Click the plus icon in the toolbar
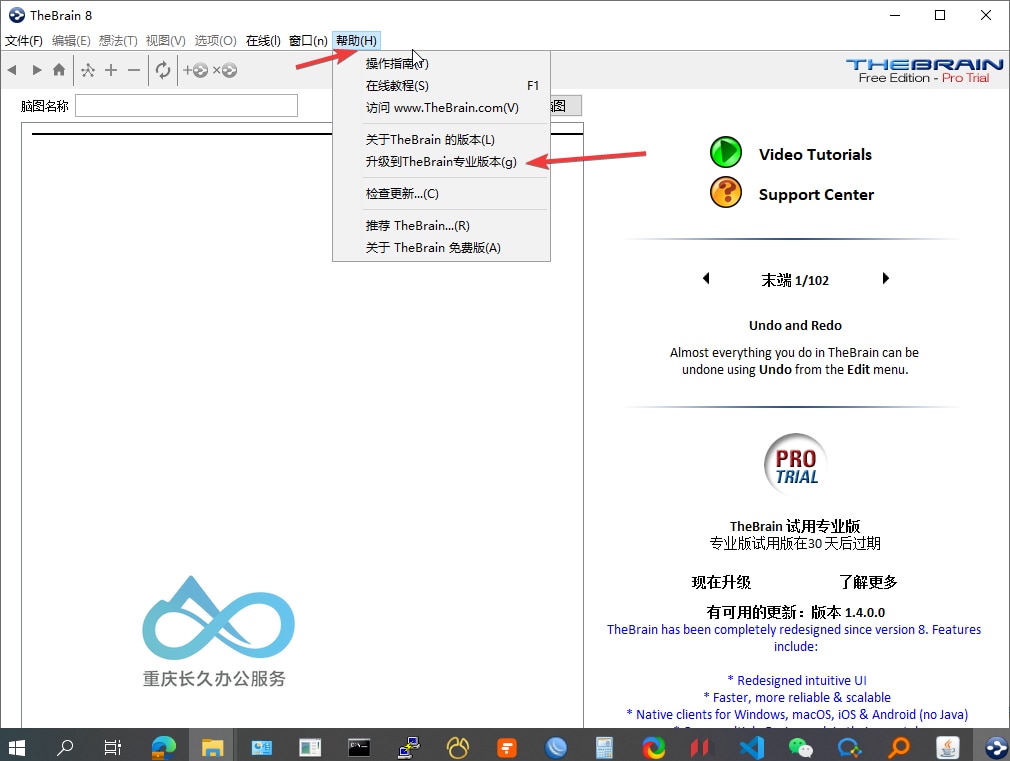1010x761 pixels. point(111,70)
